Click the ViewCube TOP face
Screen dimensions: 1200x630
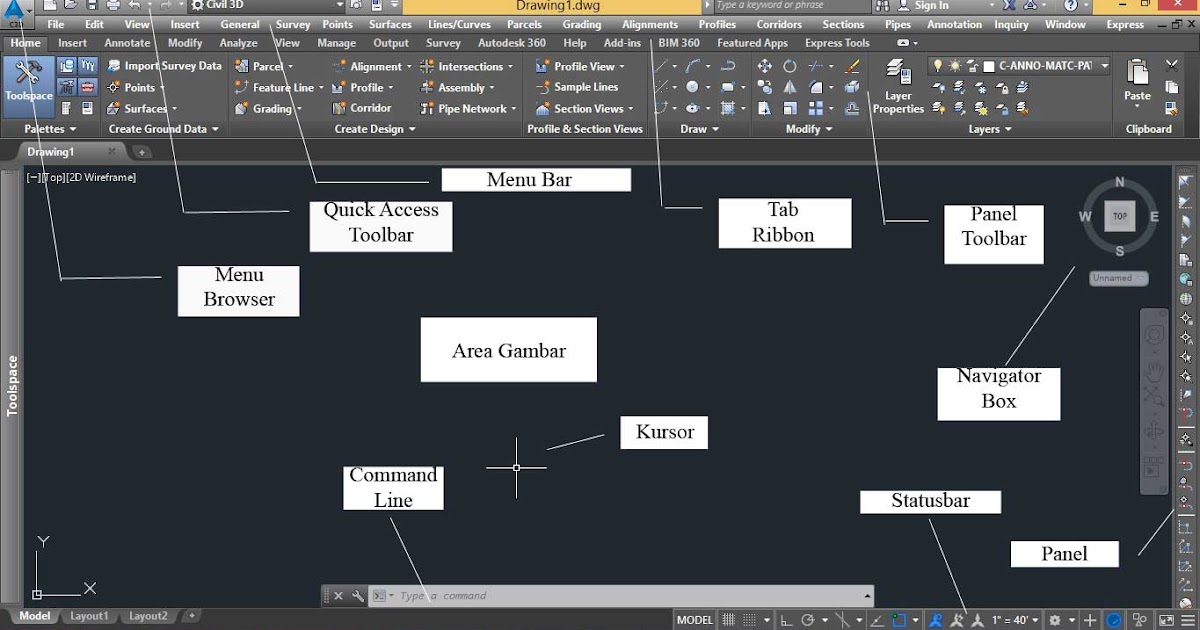click(1120, 216)
